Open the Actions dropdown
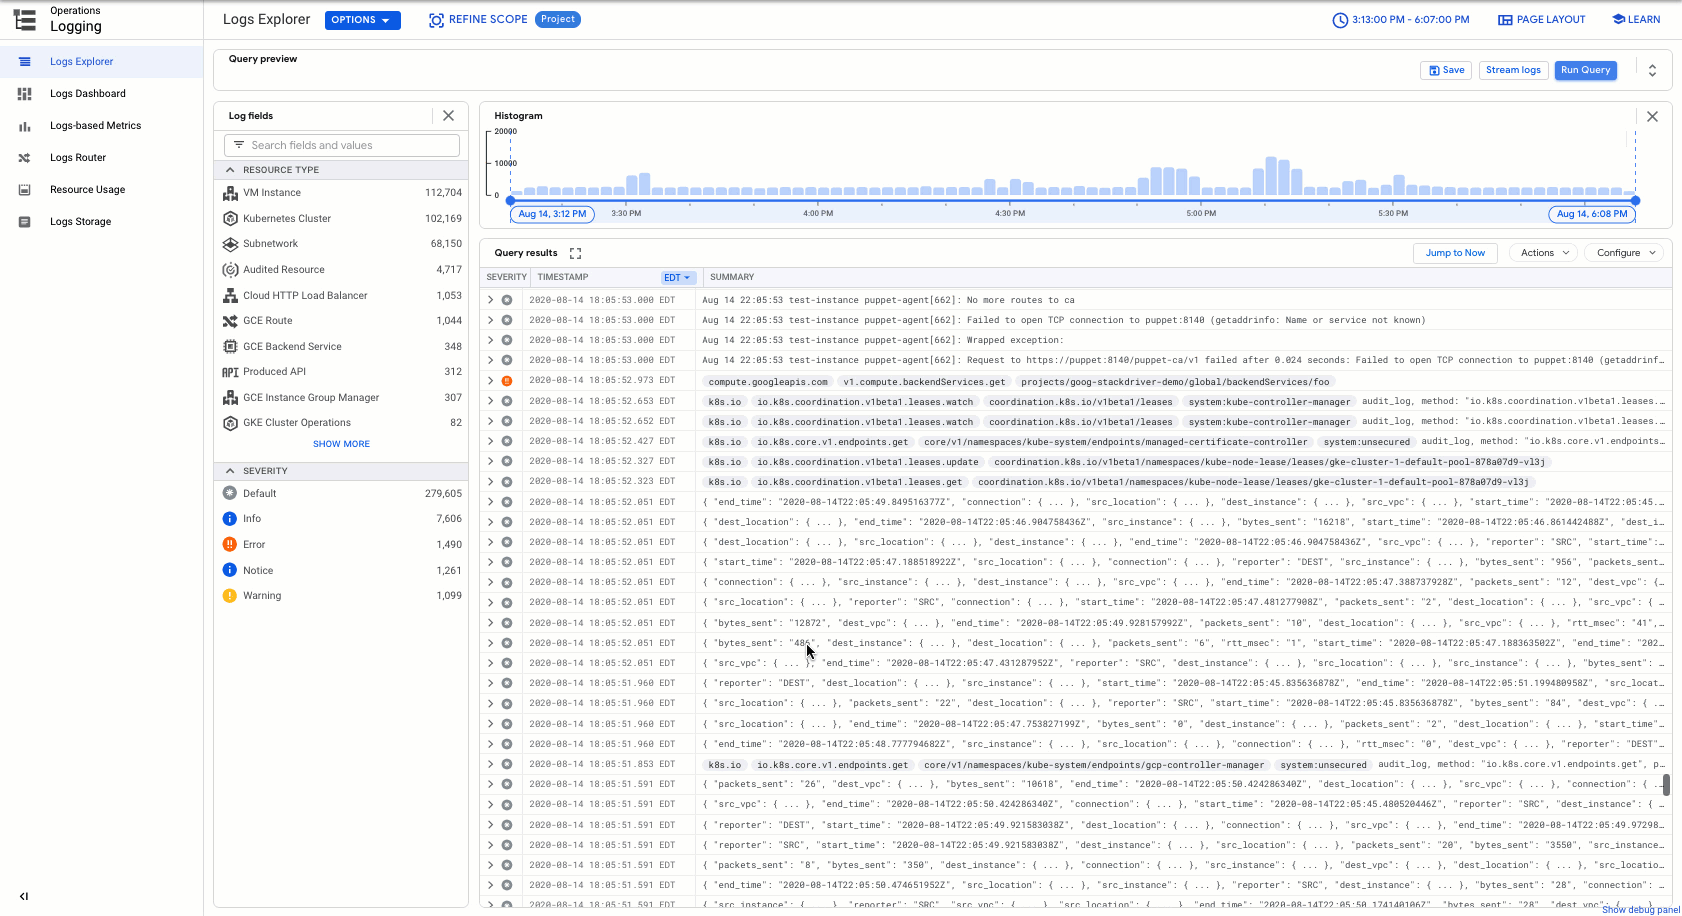This screenshot has width=1682, height=916. click(1543, 253)
